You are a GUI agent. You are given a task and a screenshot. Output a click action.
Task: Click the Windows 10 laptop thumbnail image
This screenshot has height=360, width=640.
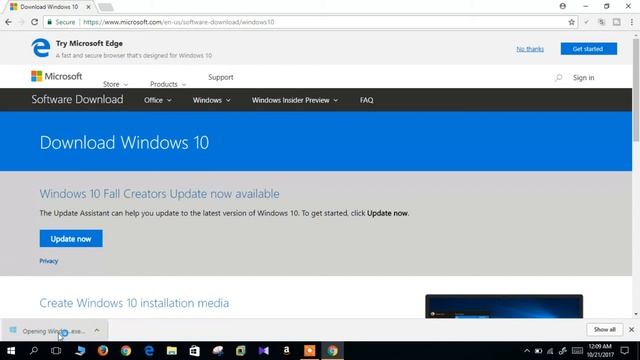[504, 306]
